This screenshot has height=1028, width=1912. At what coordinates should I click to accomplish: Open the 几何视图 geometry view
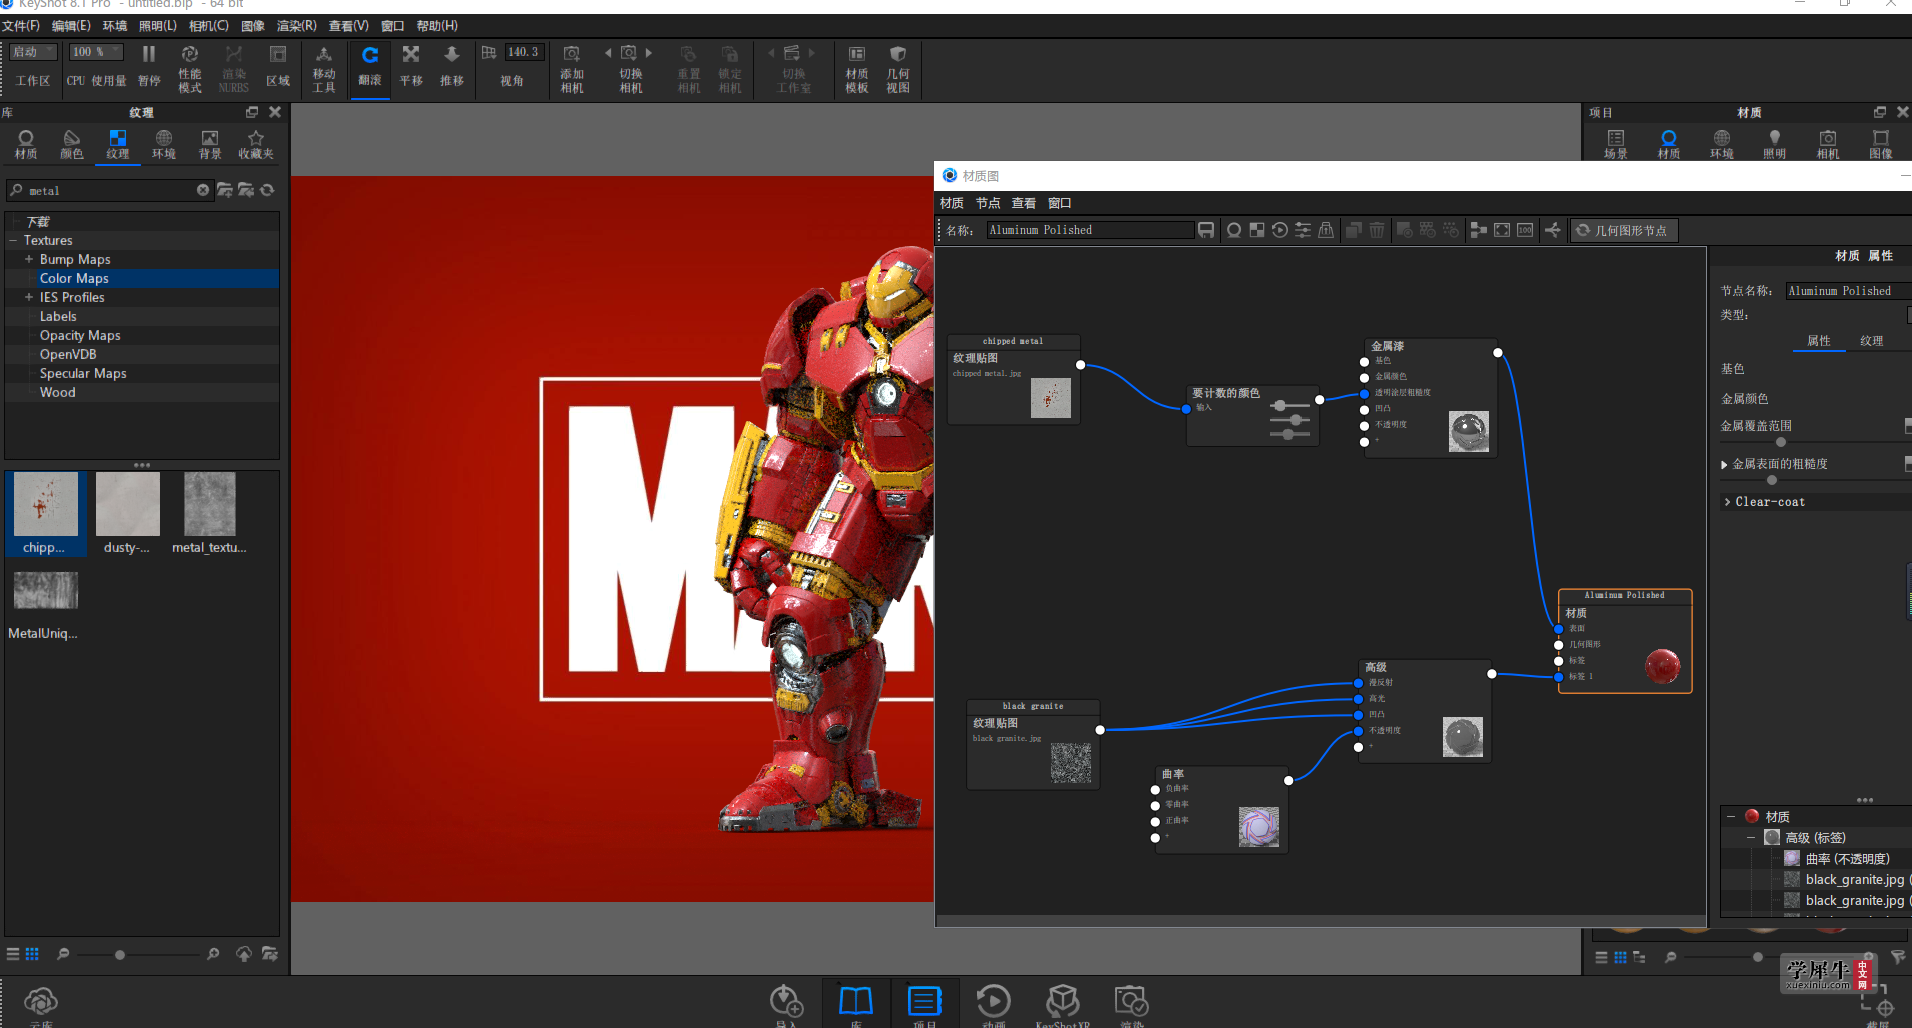point(898,68)
